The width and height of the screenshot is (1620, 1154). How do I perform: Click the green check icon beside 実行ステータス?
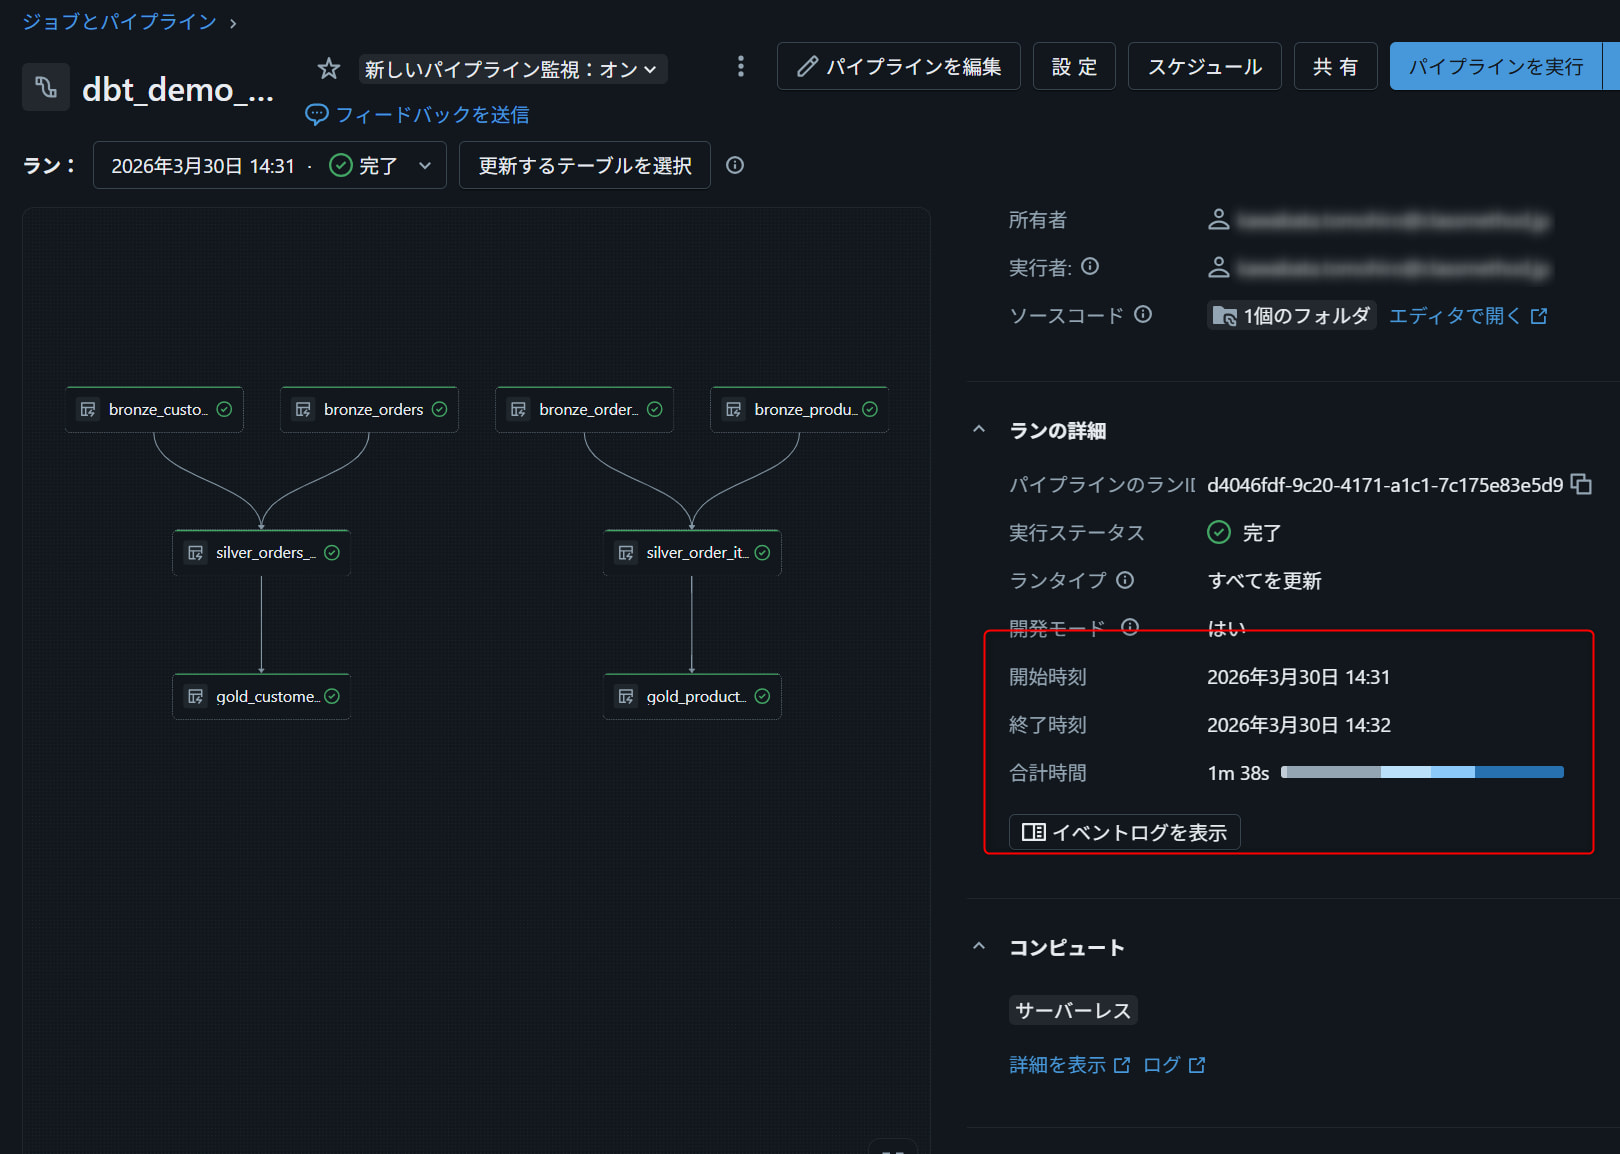click(1219, 532)
